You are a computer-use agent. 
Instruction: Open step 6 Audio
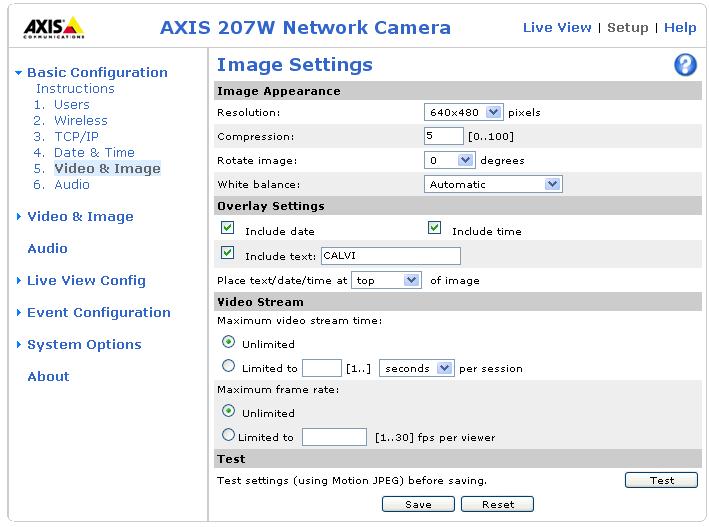tap(72, 185)
